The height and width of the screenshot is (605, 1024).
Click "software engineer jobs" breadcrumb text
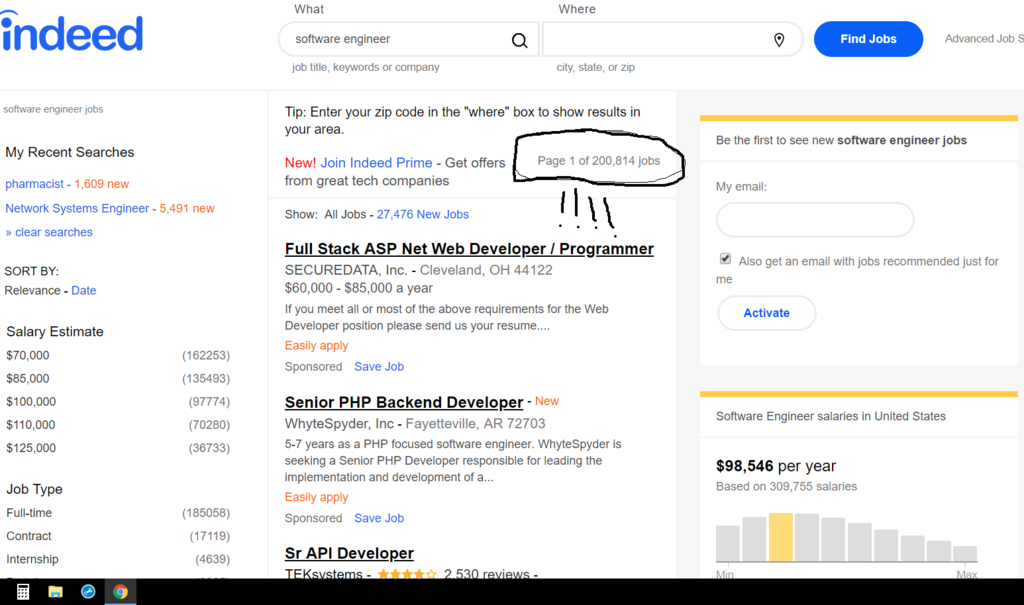(53, 109)
